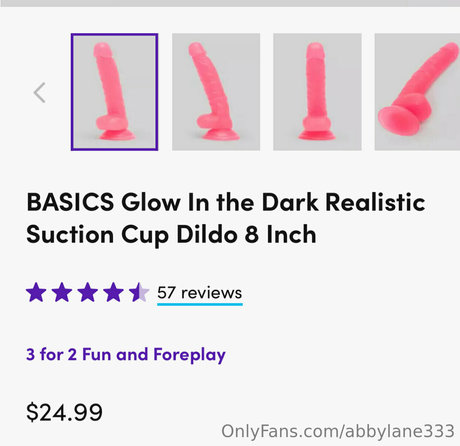Click the blue underline beneath the reviews count
Image resolution: width=460 pixels, height=446 pixels.
[x=200, y=304]
